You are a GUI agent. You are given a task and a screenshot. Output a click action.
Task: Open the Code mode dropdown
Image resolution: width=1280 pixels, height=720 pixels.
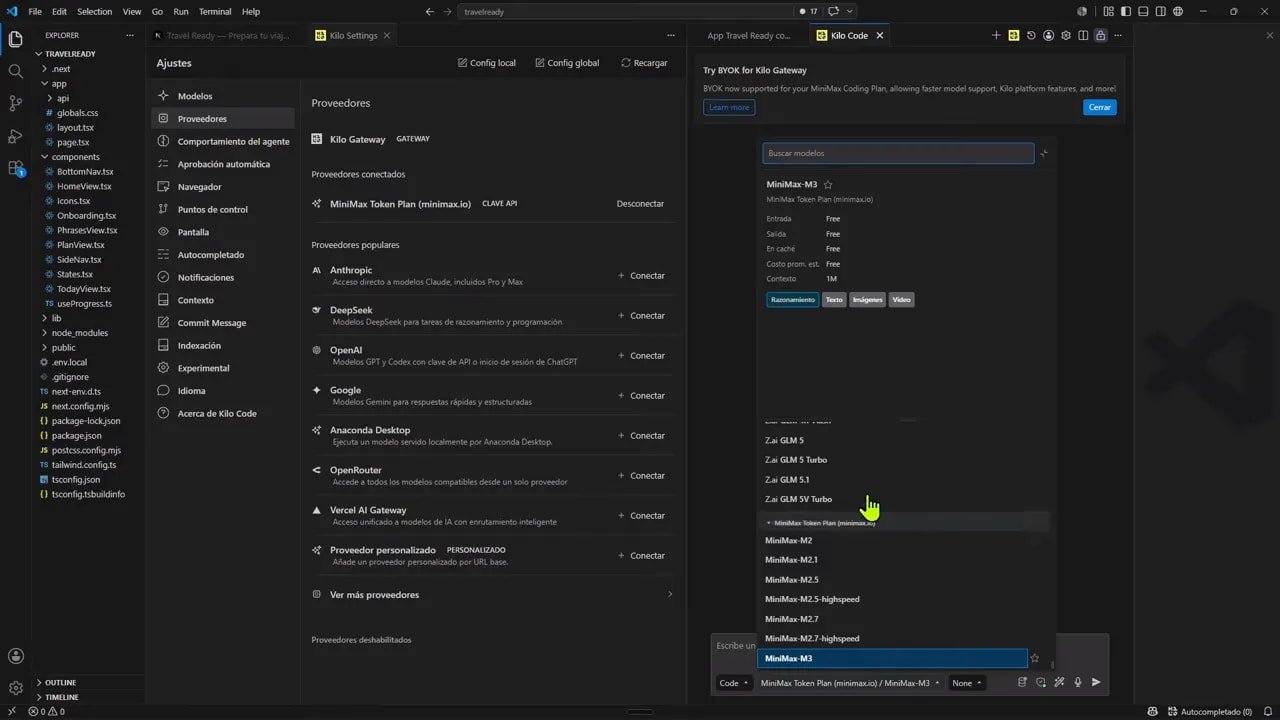733,683
